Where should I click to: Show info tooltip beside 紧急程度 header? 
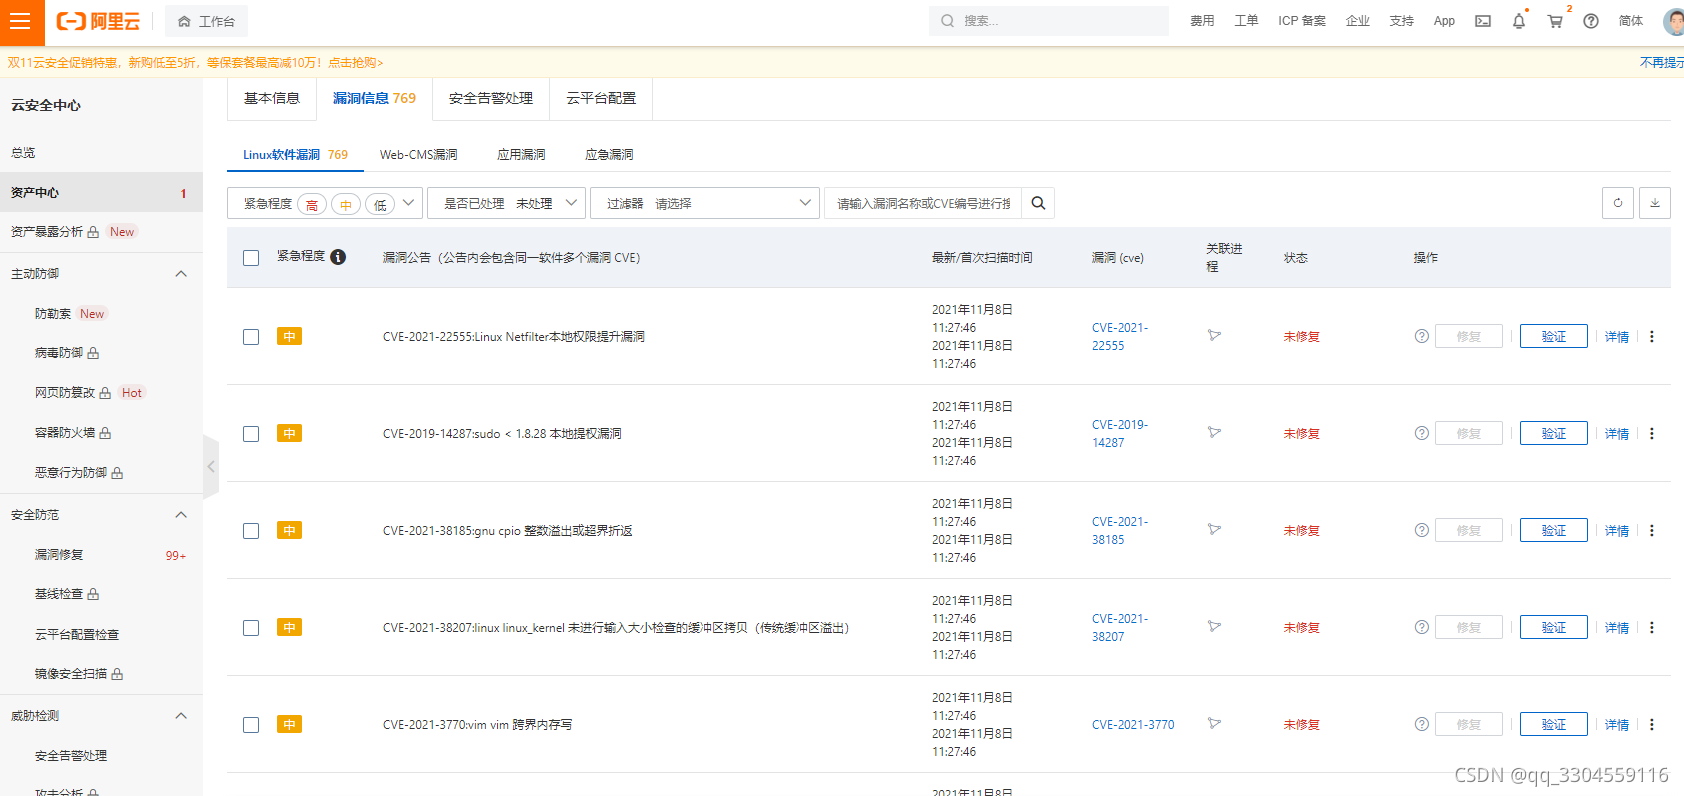(x=338, y=257)
